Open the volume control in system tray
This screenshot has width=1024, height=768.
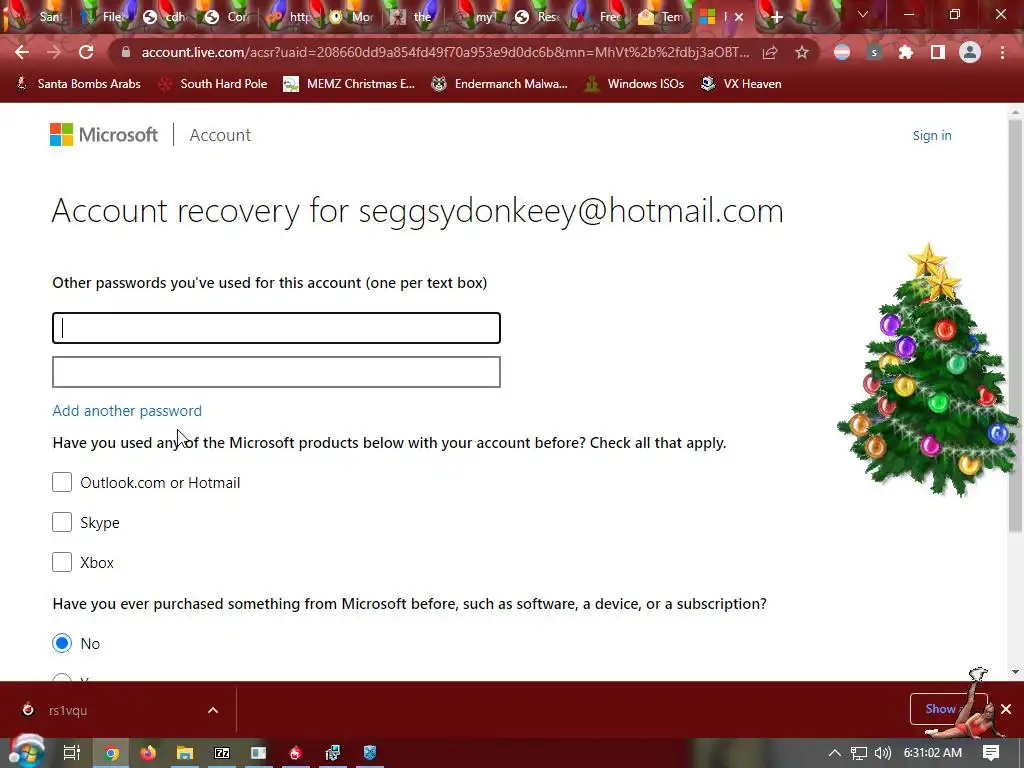[x=882, y=753]
